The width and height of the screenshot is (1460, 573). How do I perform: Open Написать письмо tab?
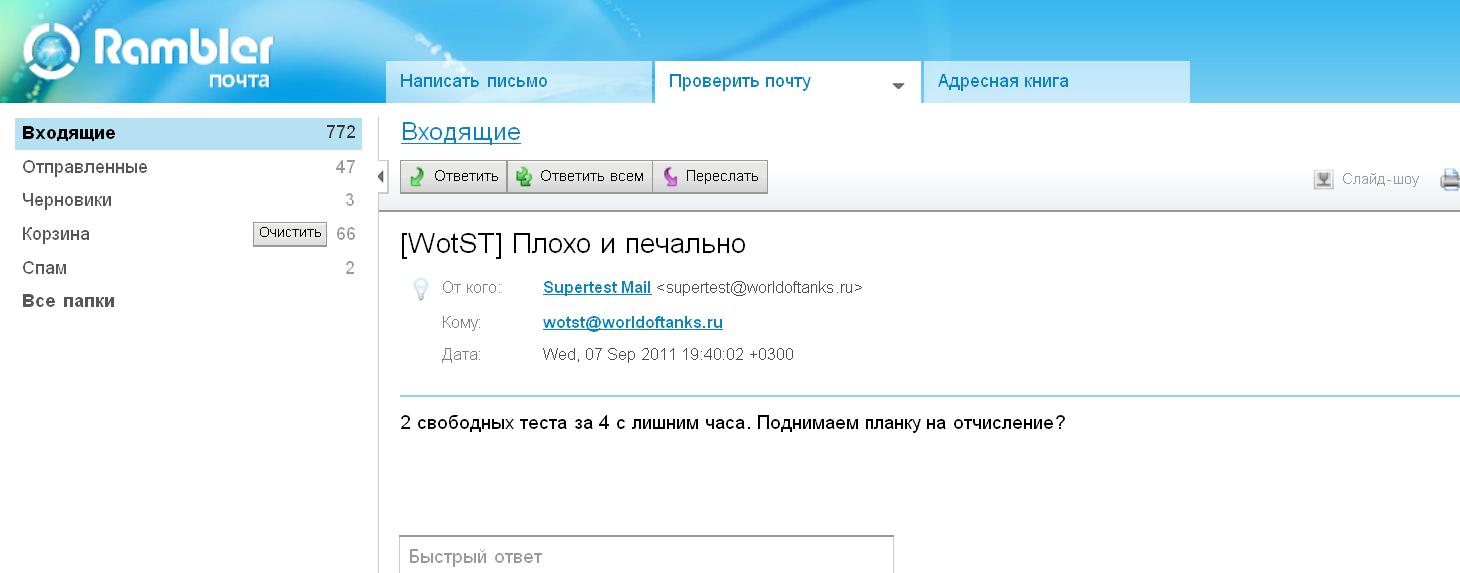tap(519, 82)
